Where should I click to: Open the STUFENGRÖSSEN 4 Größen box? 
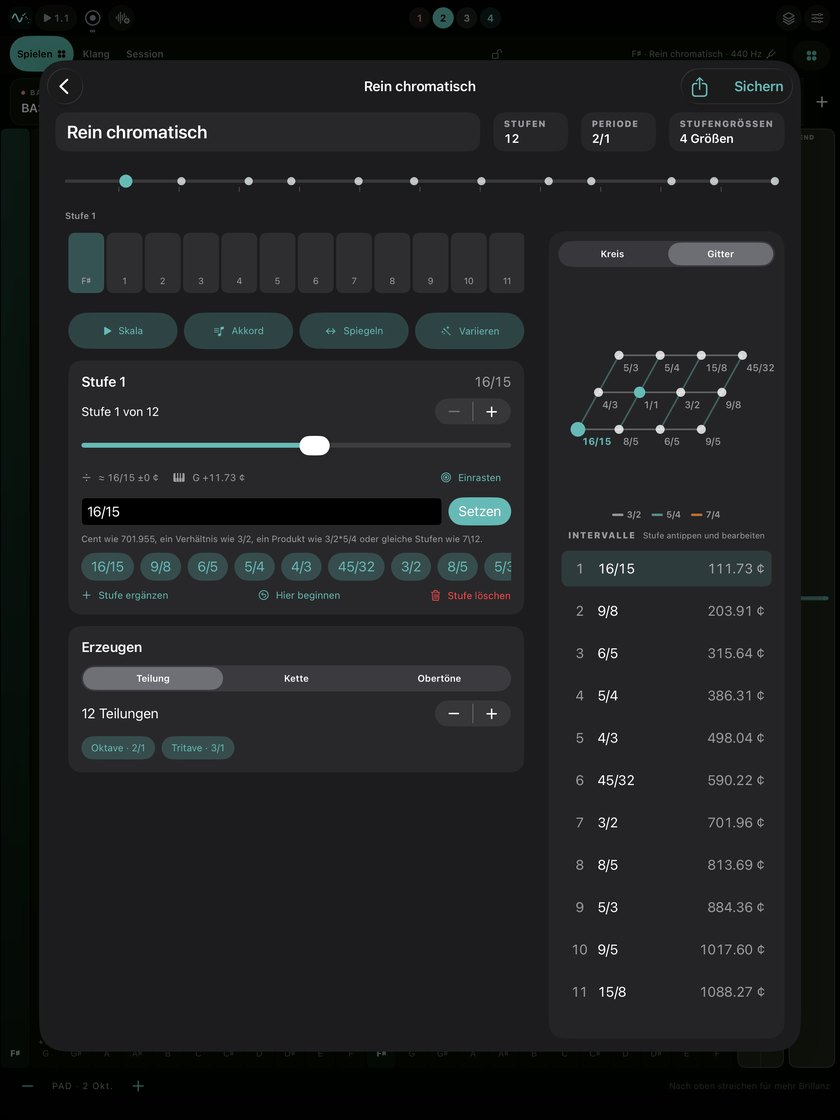[726, 132]
